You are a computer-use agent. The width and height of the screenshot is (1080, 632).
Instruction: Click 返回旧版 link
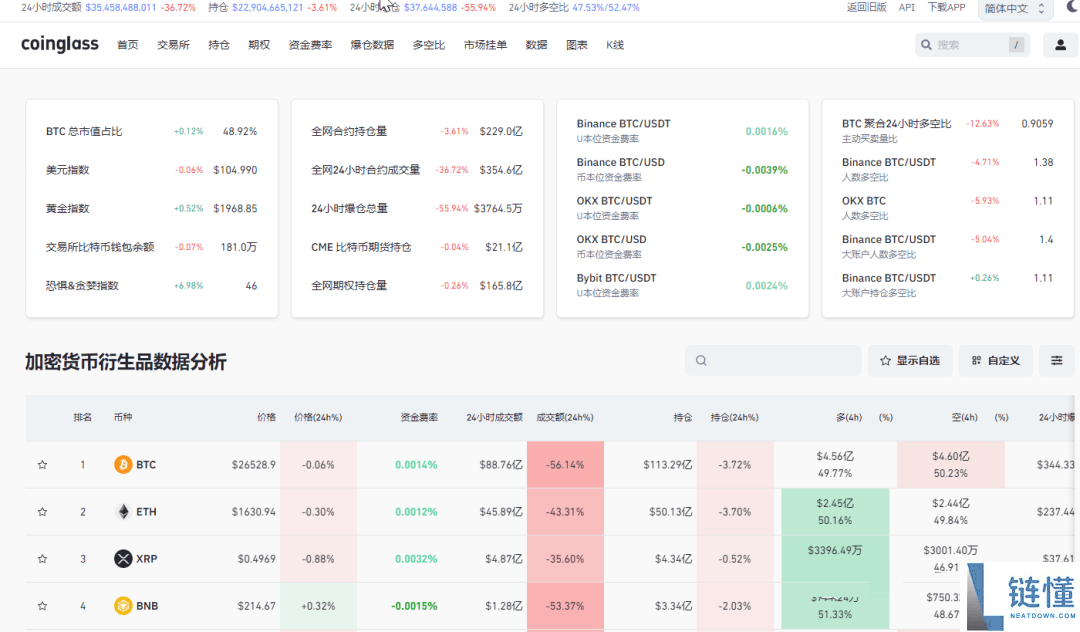pos(866,8)
